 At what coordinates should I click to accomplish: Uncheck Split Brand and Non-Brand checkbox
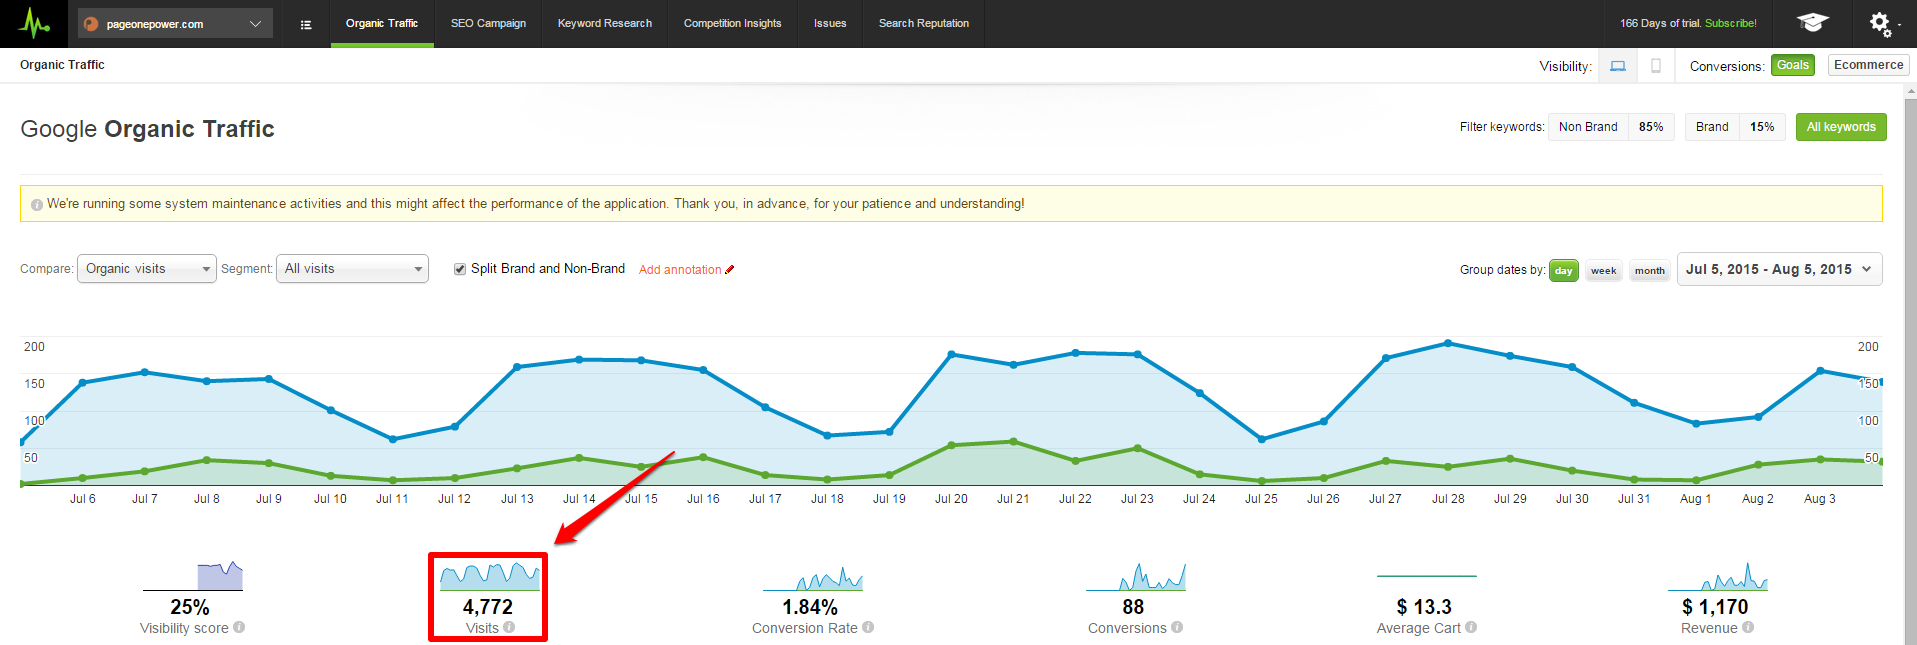(460, 269)
